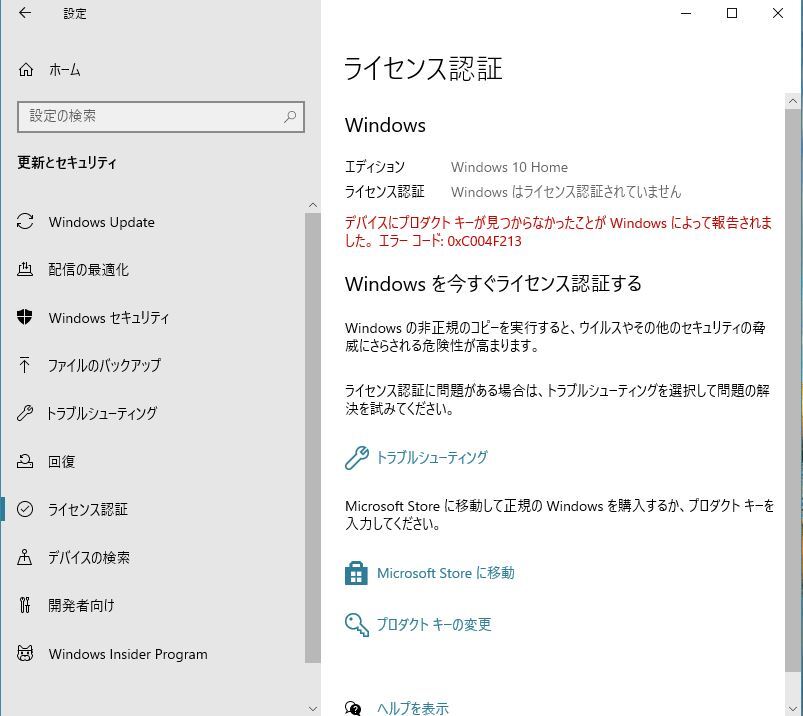Focus the 設定の検索 search box
The width and height of the screenshot is (803, 716).
pos(161,117)
